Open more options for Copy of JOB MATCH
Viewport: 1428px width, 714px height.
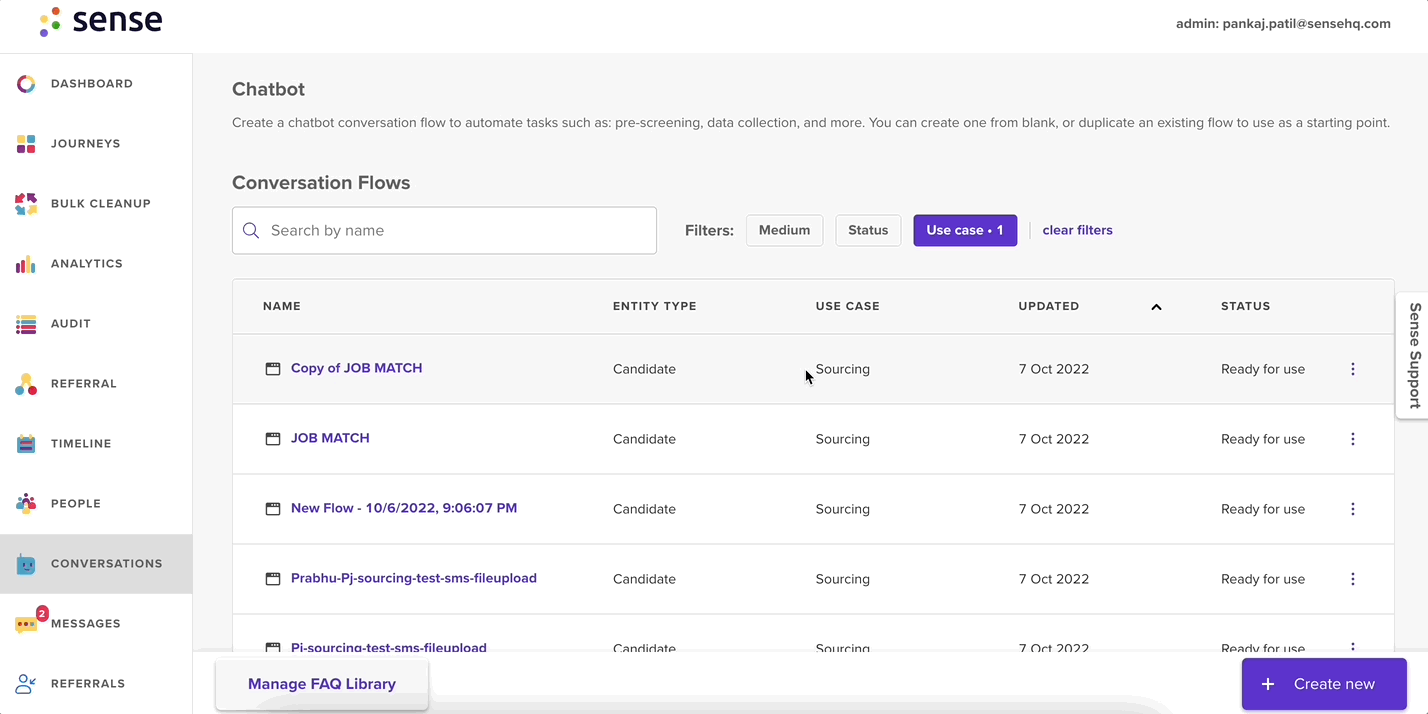pyautogui.click(x=1353, y=369)
